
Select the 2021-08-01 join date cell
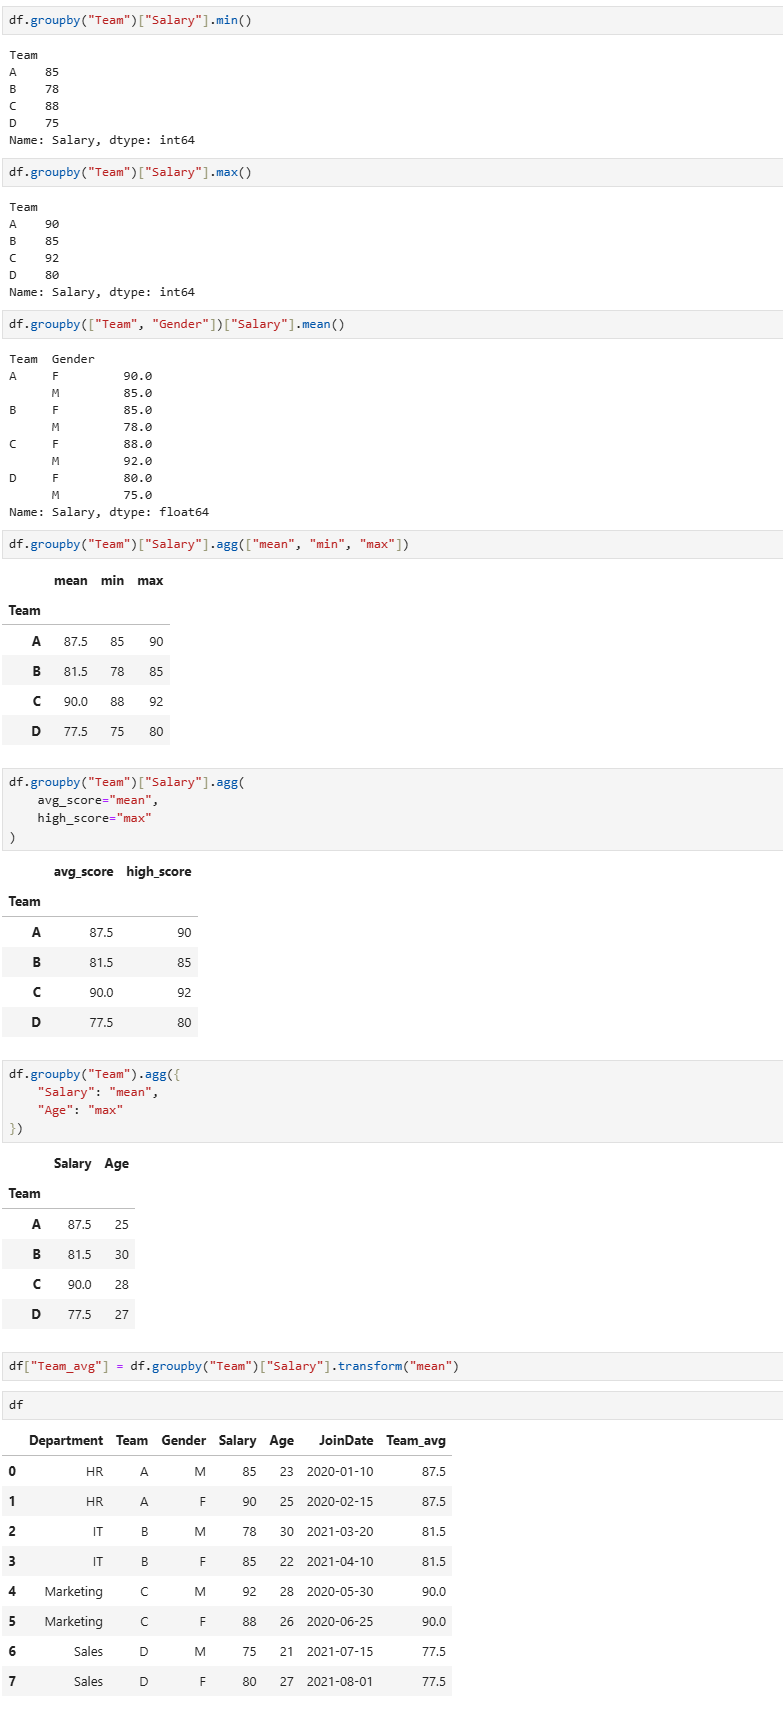point(340,1682)
